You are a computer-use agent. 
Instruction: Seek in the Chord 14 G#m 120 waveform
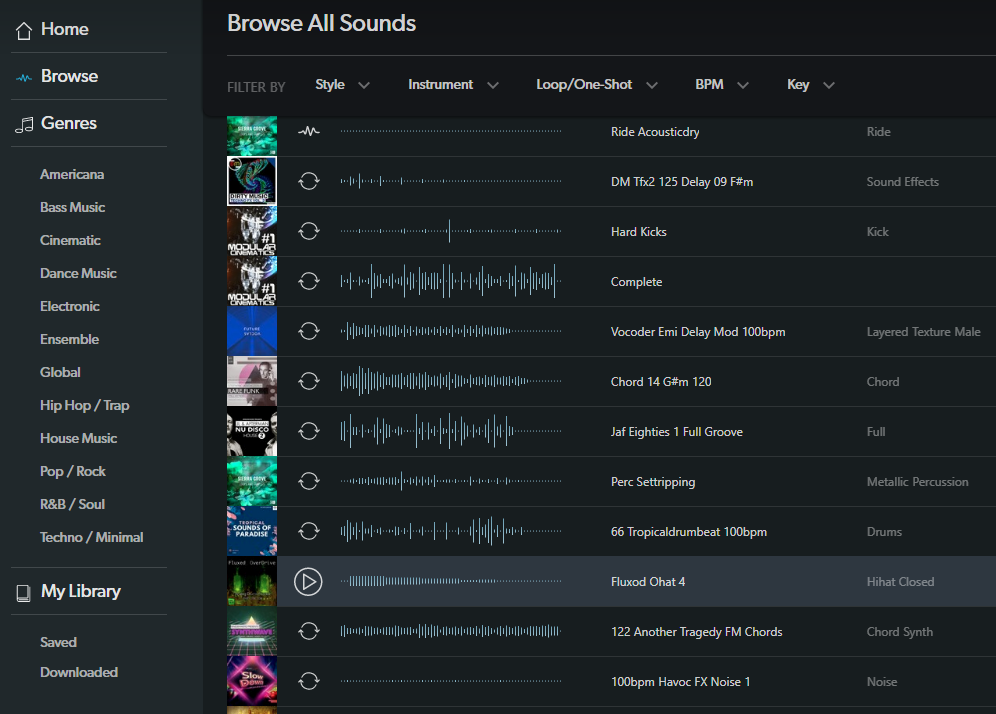(x=451, y=381)
